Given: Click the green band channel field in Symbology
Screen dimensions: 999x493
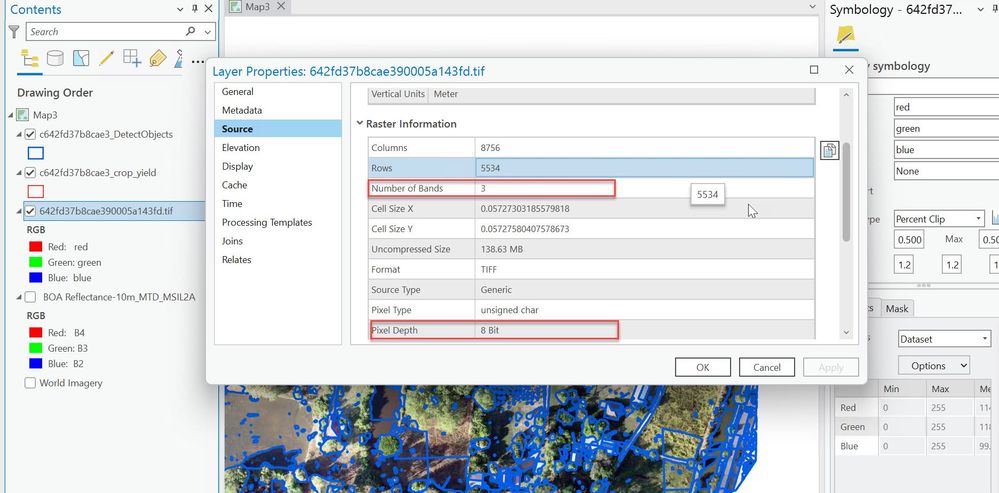Looking at the screenshot, I should click(x=946, y=129).
